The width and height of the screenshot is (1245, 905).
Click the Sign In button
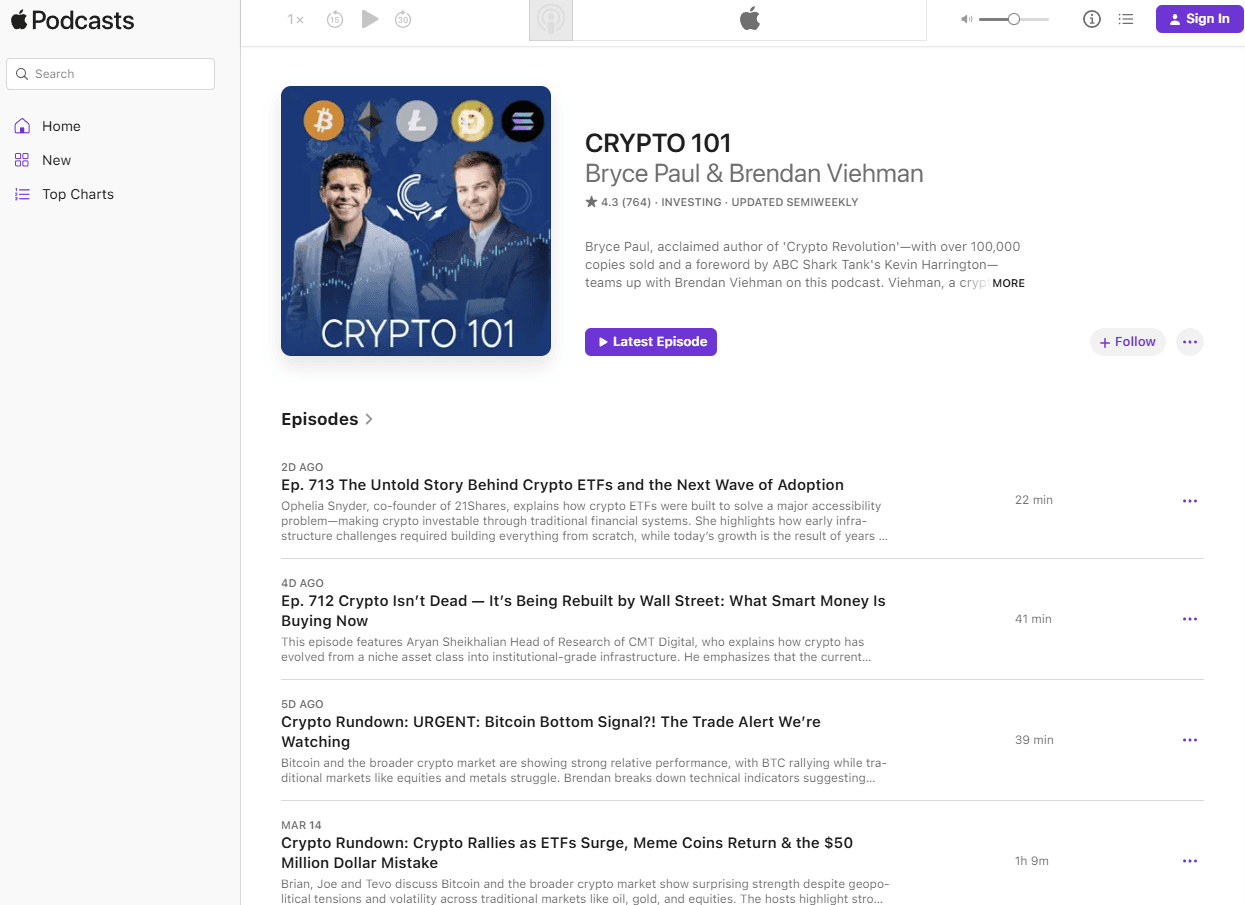1199,19
